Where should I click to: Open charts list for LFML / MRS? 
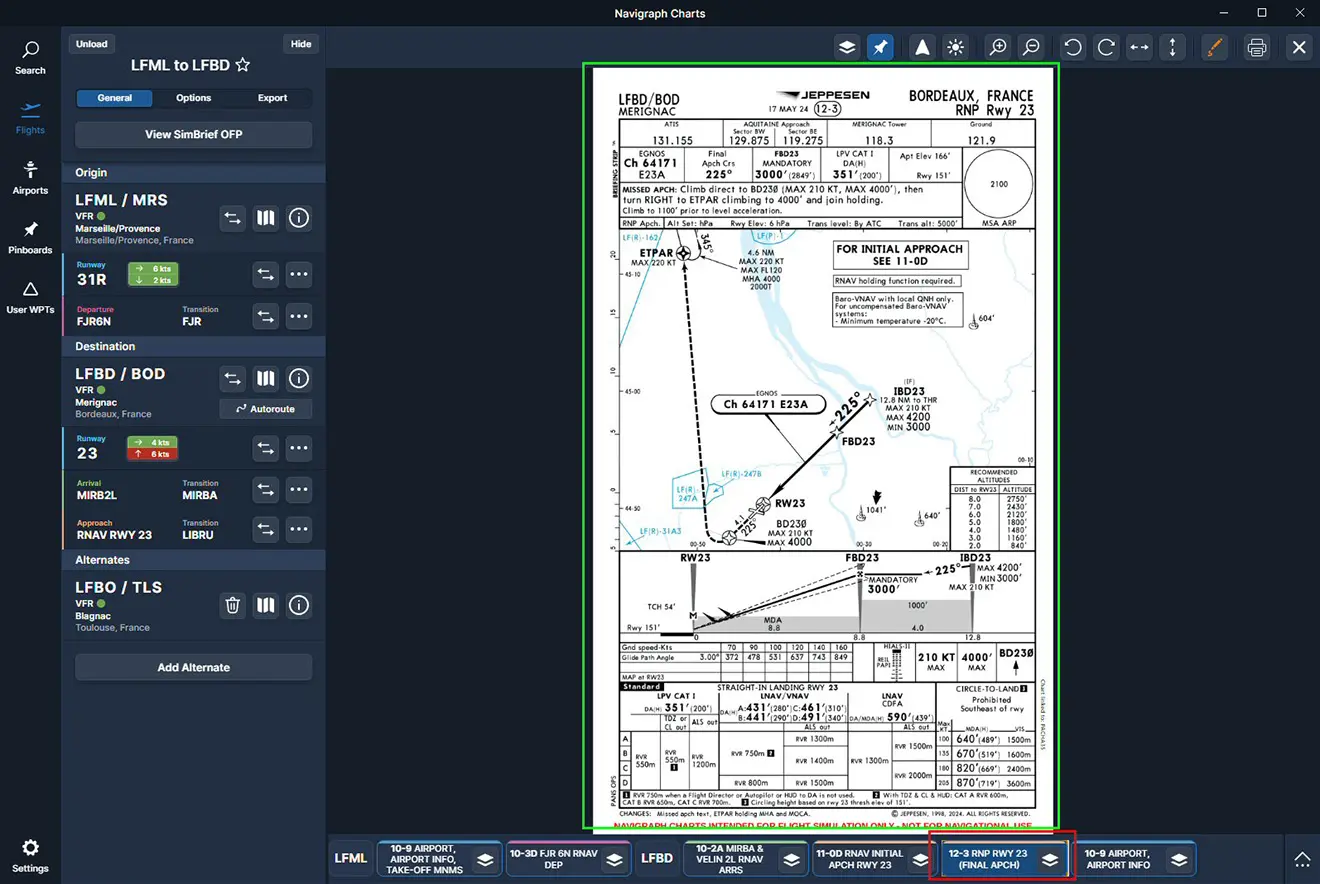pyautogui.click(x=265, y=218)
